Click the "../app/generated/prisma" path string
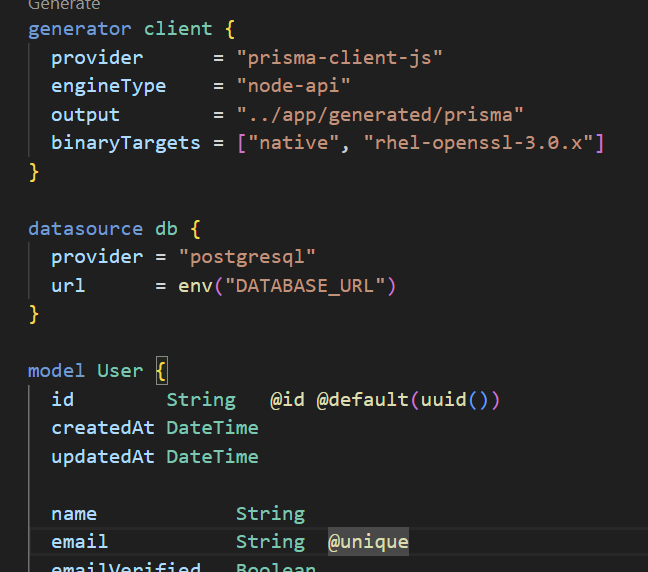 tap(380, 115)
